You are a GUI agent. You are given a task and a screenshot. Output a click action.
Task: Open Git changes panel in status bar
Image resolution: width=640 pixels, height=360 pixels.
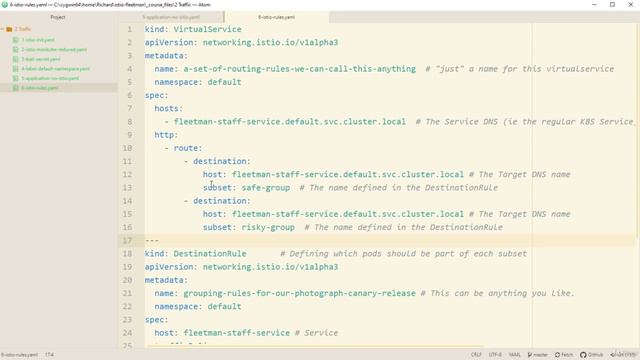tap(623, 355)
